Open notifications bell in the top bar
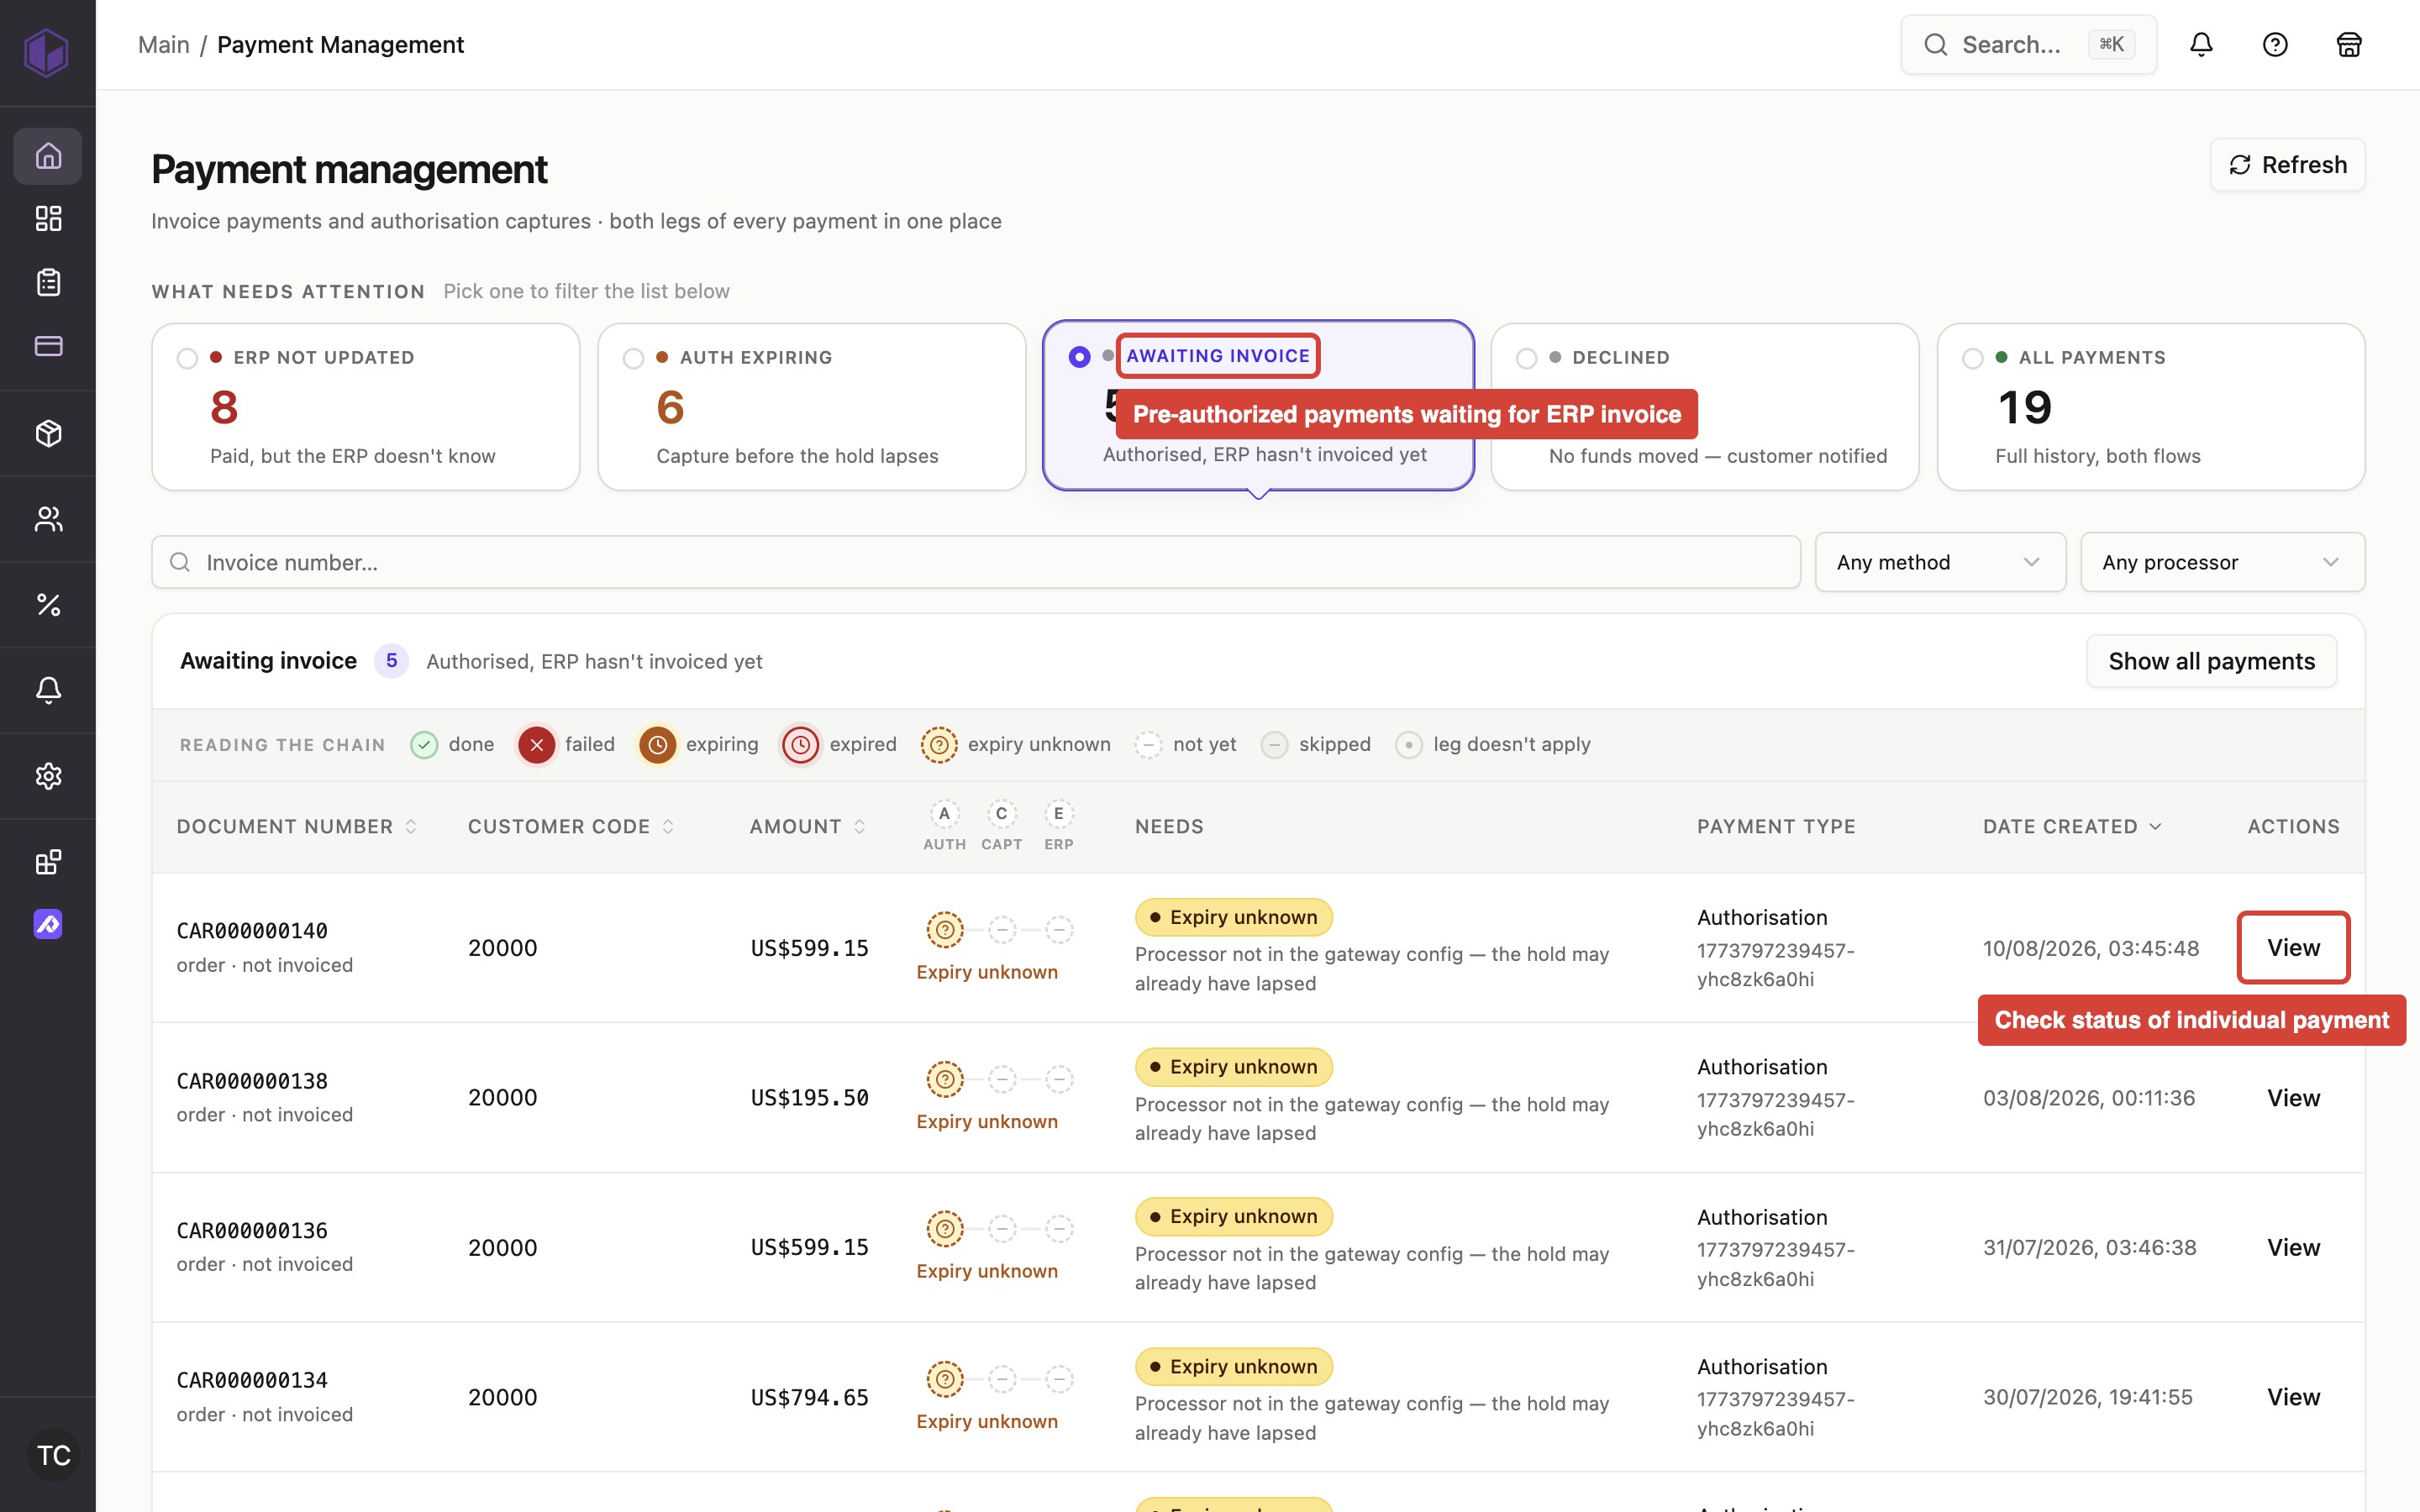Screen dimensions: 2420x1512 [x=2201, y=45]
